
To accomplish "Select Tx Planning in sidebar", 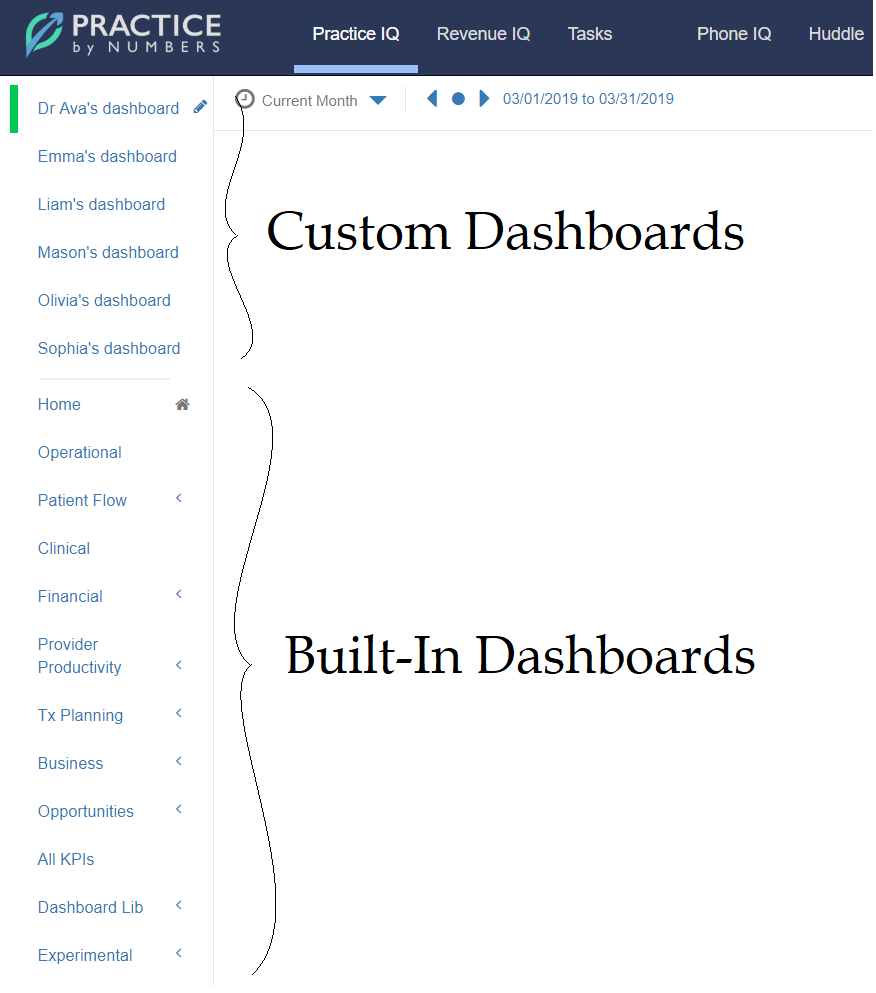I will tap(80, 717).
